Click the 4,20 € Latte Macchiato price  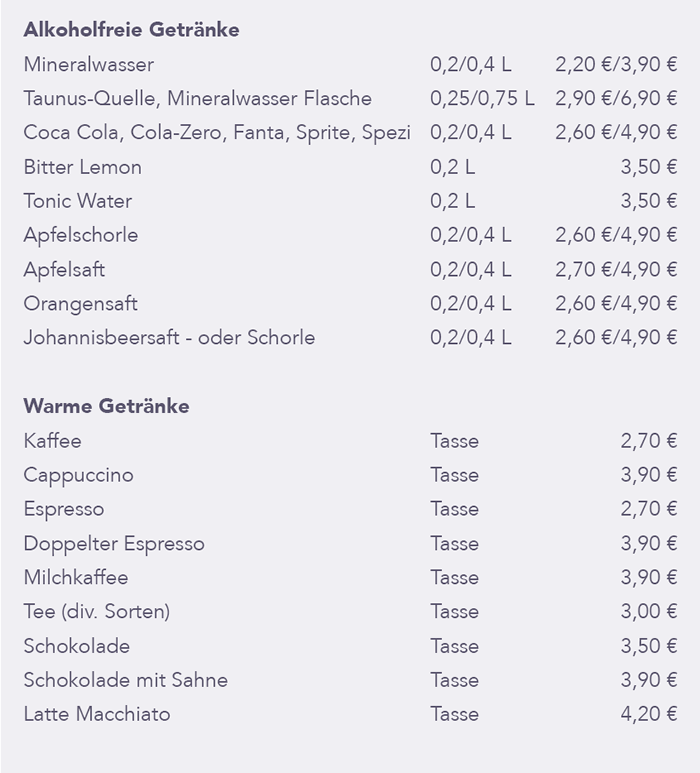pyautogui.click(x=649, y=714)
